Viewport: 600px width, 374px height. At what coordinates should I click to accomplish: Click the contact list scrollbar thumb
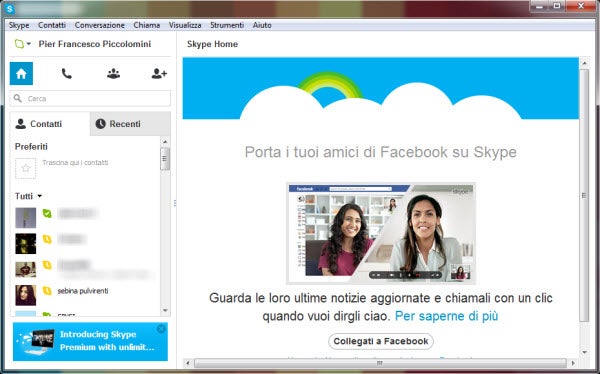pyautogui.click(x=165, y=158)
